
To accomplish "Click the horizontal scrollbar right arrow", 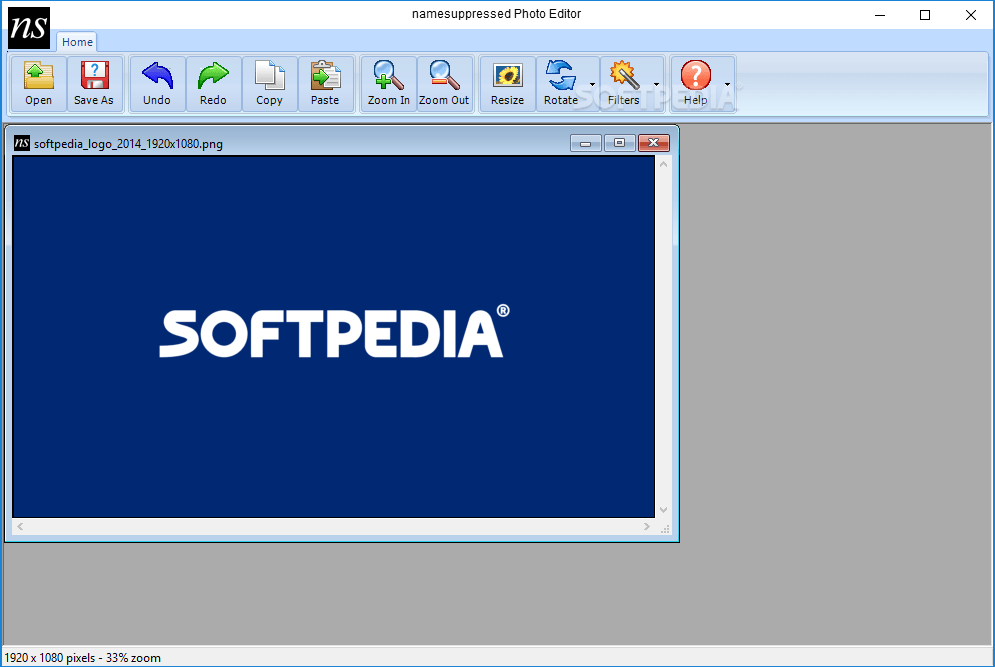I will (647, 526).
